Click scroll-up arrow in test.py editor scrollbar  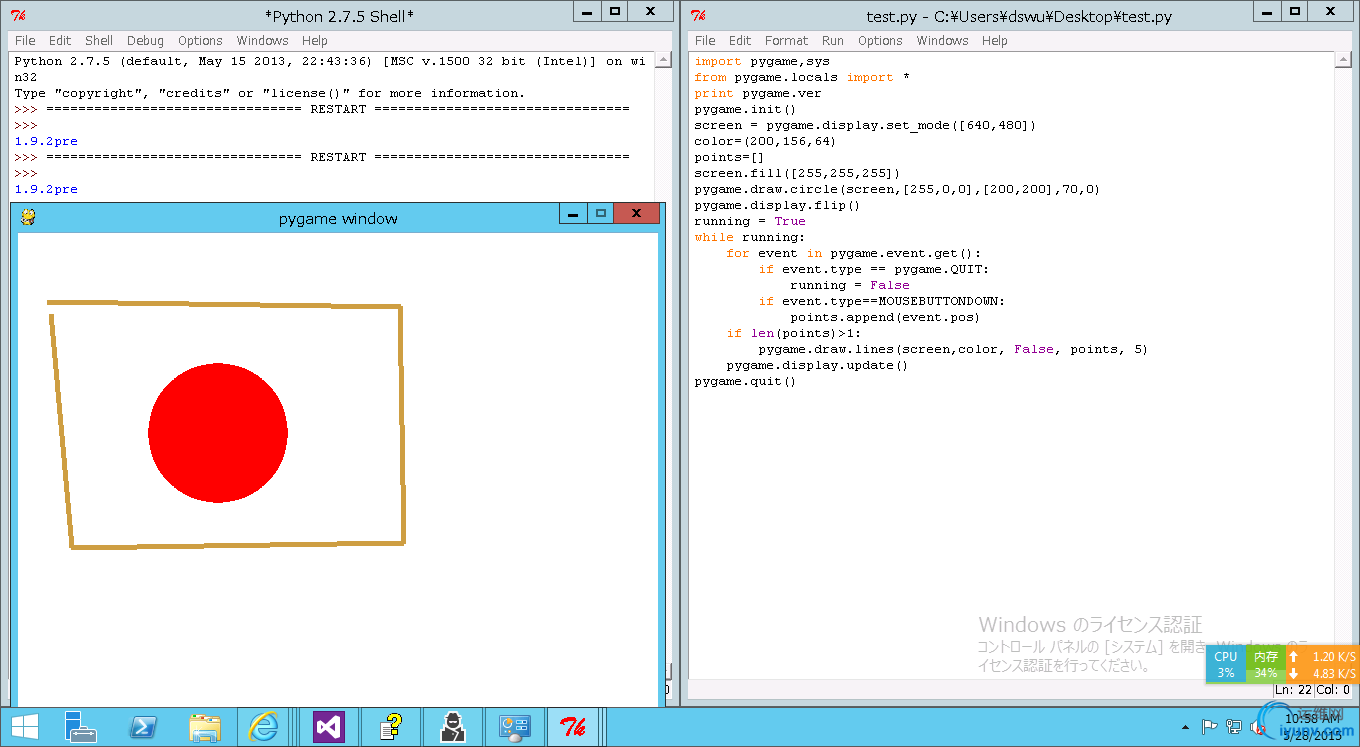tap(1344, 61)
